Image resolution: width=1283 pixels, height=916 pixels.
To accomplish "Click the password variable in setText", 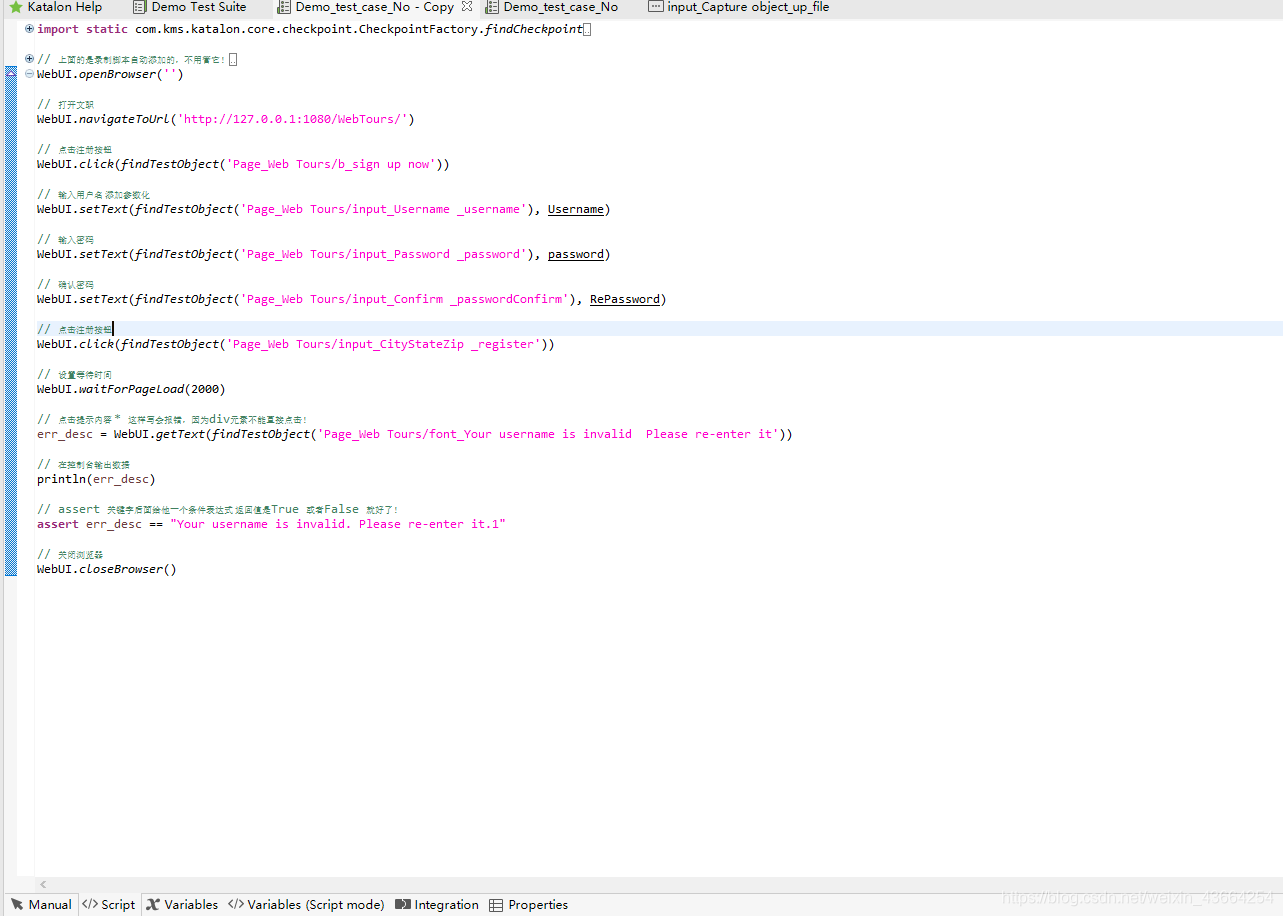I will pyautogui.click(x=576, y=254).
